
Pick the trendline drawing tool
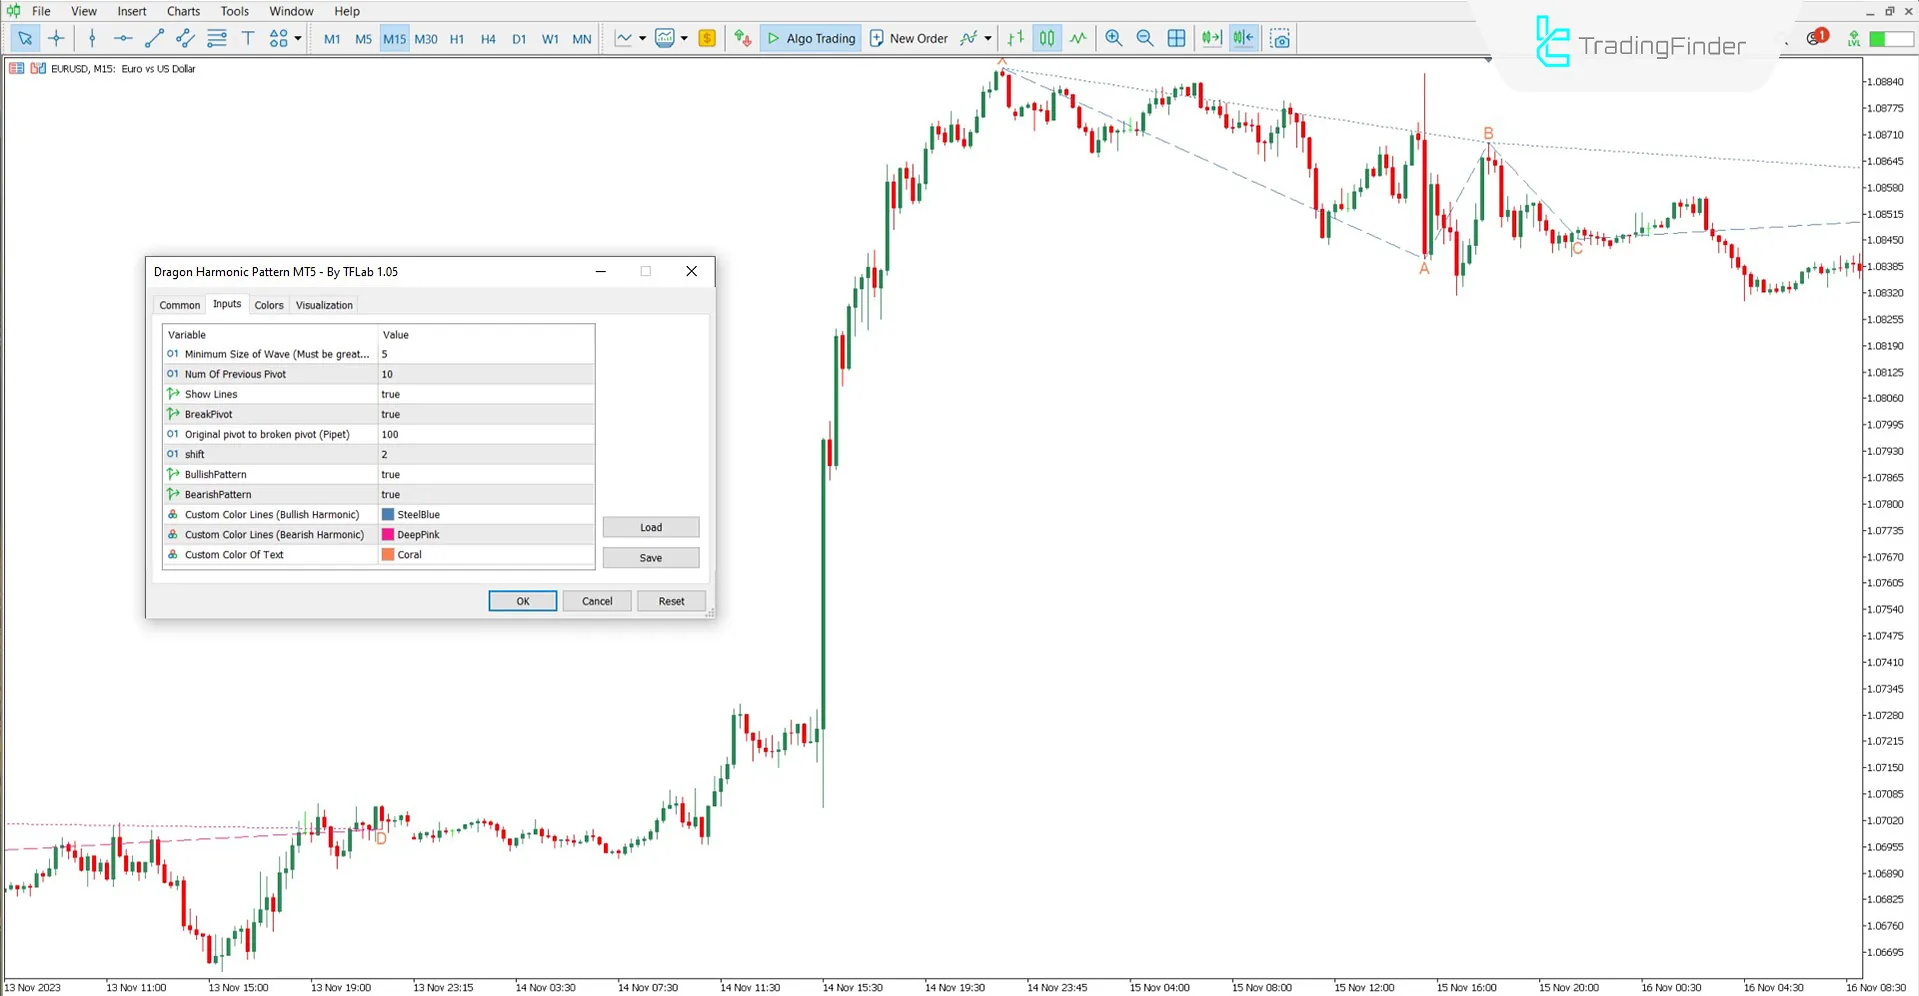pos(154,39)
